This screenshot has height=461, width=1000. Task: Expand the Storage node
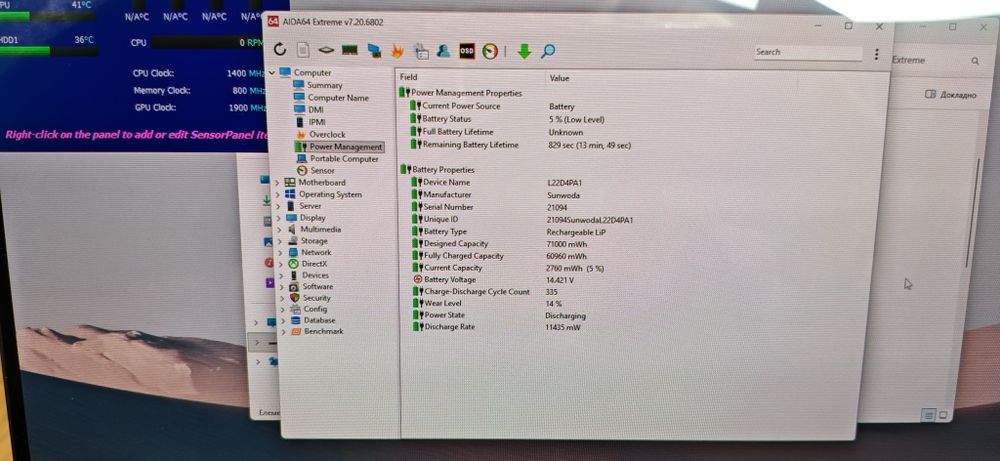pyautogui.click(x=279, y=242)
